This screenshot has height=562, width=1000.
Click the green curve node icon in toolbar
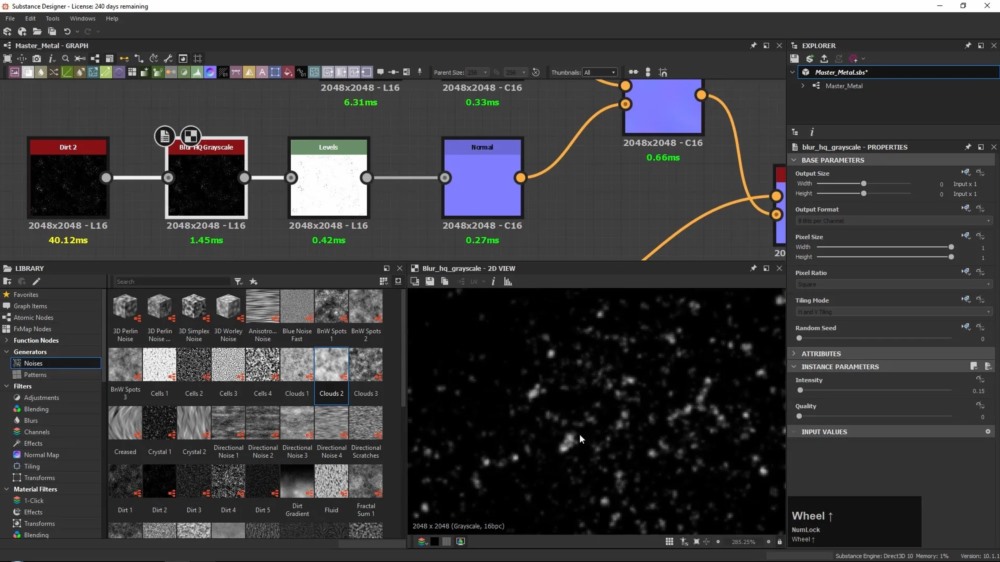pyautogui.click(x=67, y=73)
